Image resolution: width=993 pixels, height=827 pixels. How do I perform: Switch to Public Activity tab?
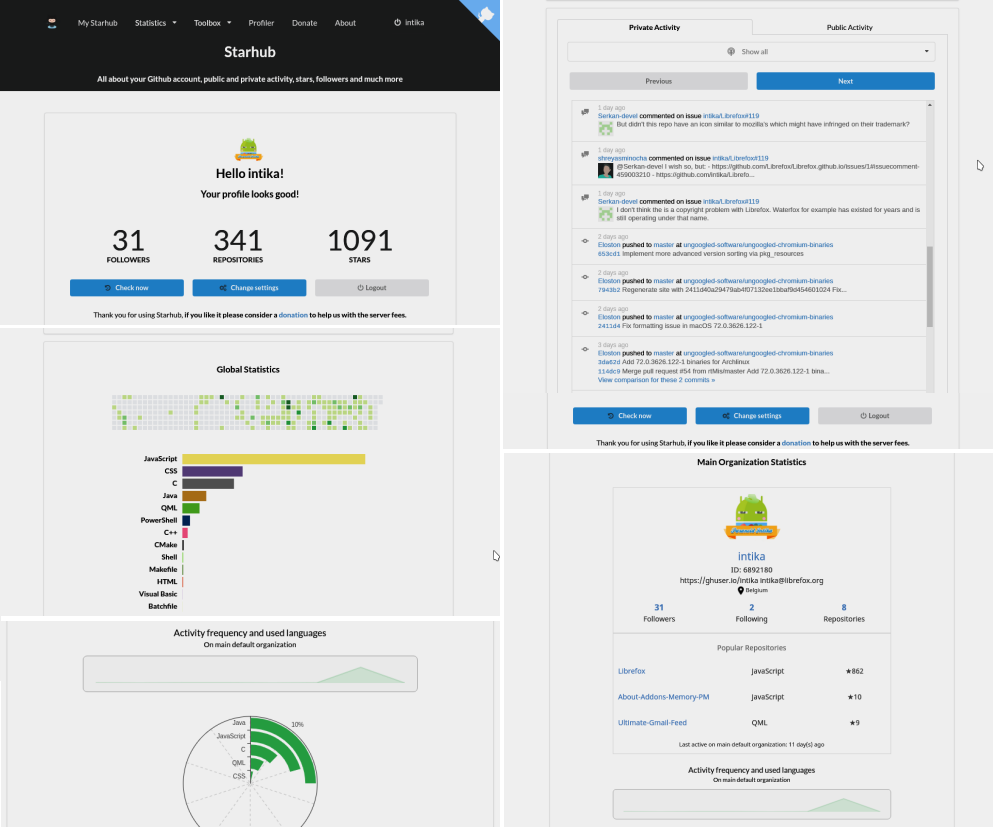(849, 27)
